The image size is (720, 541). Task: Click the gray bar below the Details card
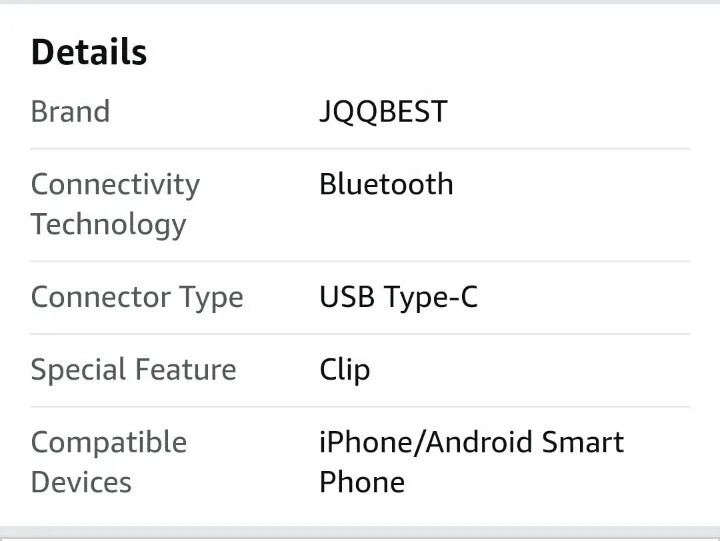360,532
